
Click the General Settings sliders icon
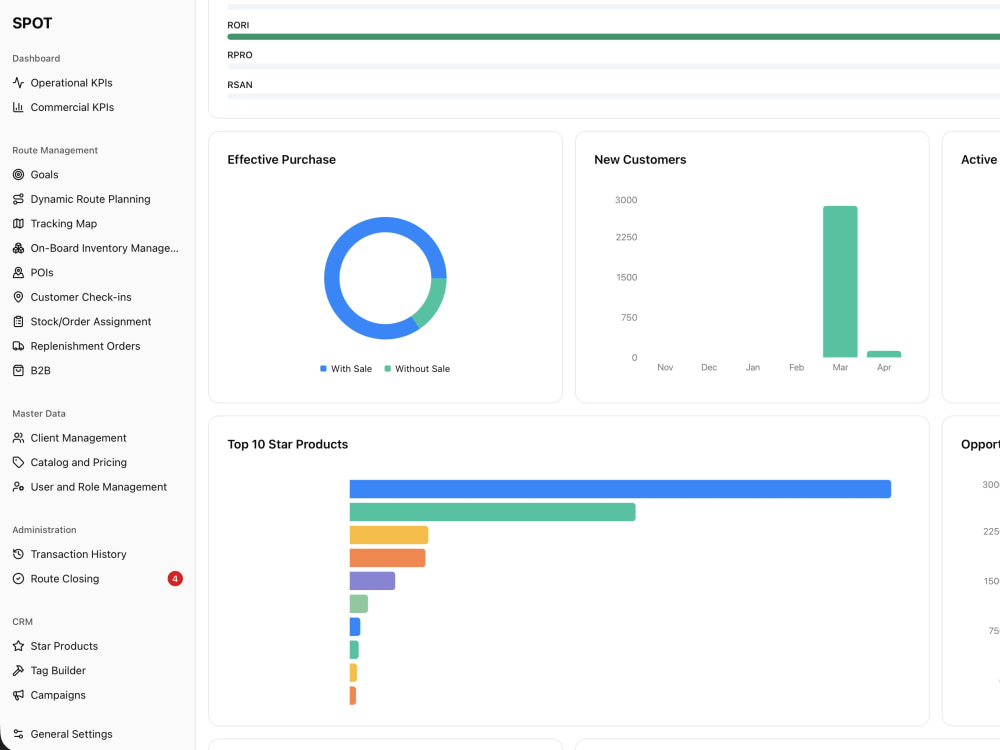tap(18, 734)
